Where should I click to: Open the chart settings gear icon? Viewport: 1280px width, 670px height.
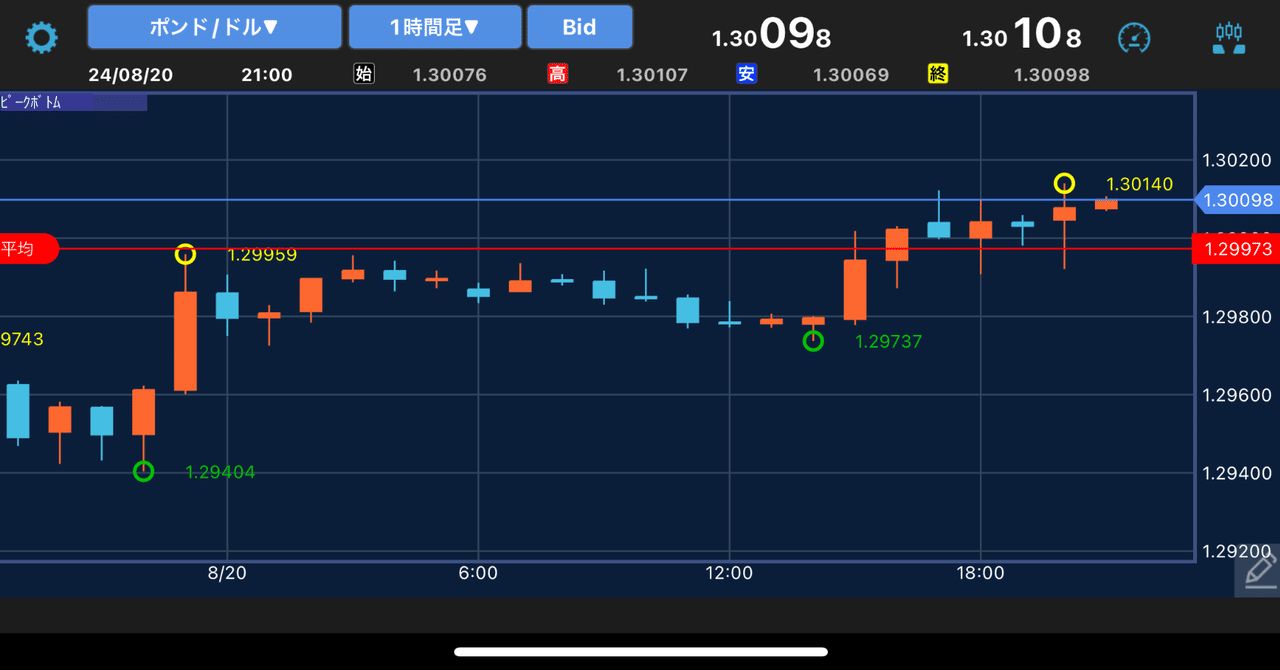click(40, 37)
